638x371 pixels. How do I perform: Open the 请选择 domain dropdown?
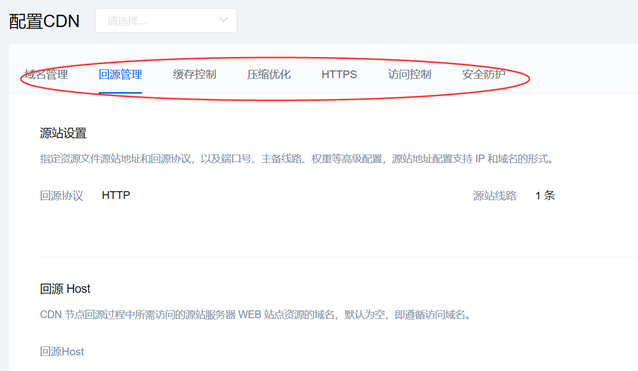click(x=166, y=20)
